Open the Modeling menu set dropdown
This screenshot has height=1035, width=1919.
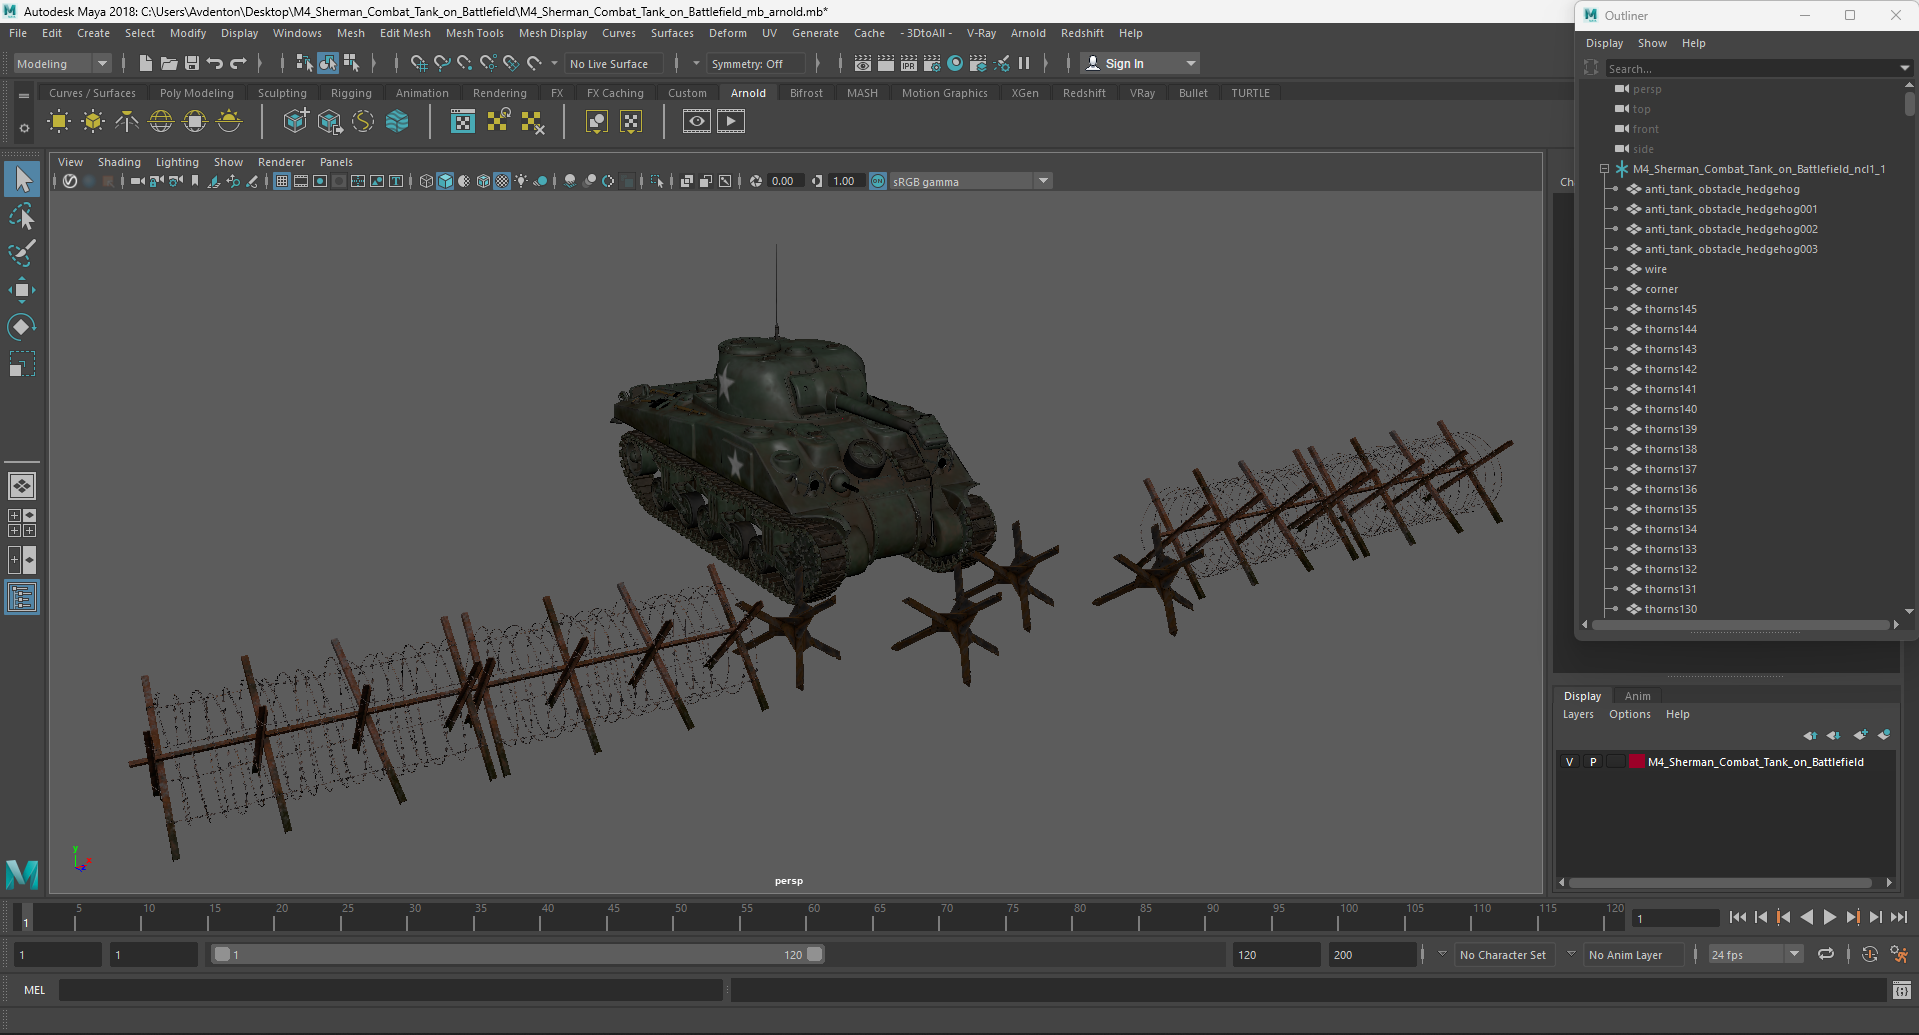[x=62, y=63]
